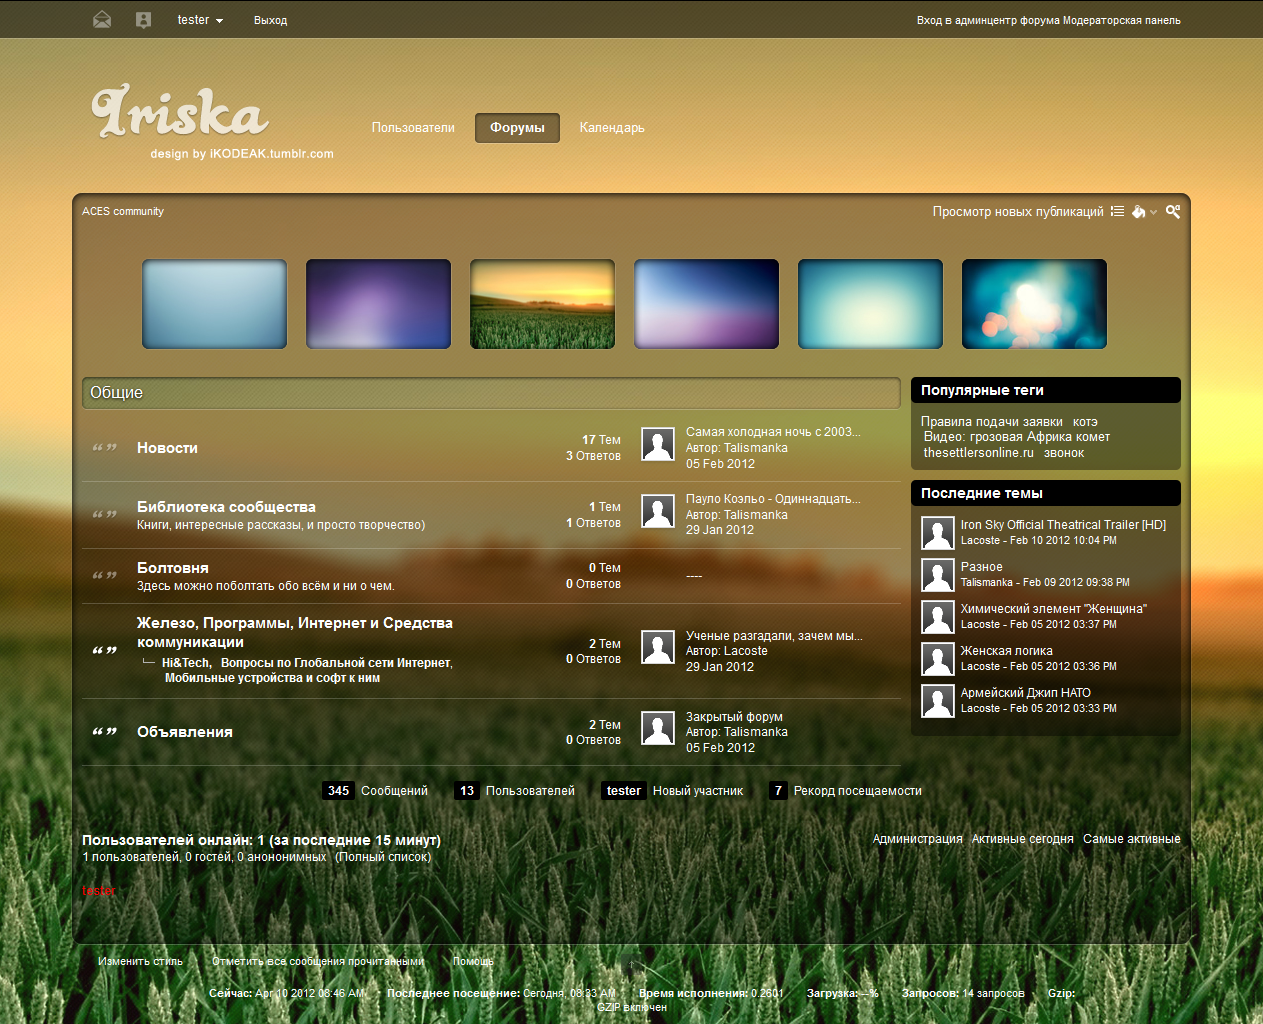Open the Календарь tab
Screen dimensions: 1263x1024
pyautogui.click(x=612, y=128)
